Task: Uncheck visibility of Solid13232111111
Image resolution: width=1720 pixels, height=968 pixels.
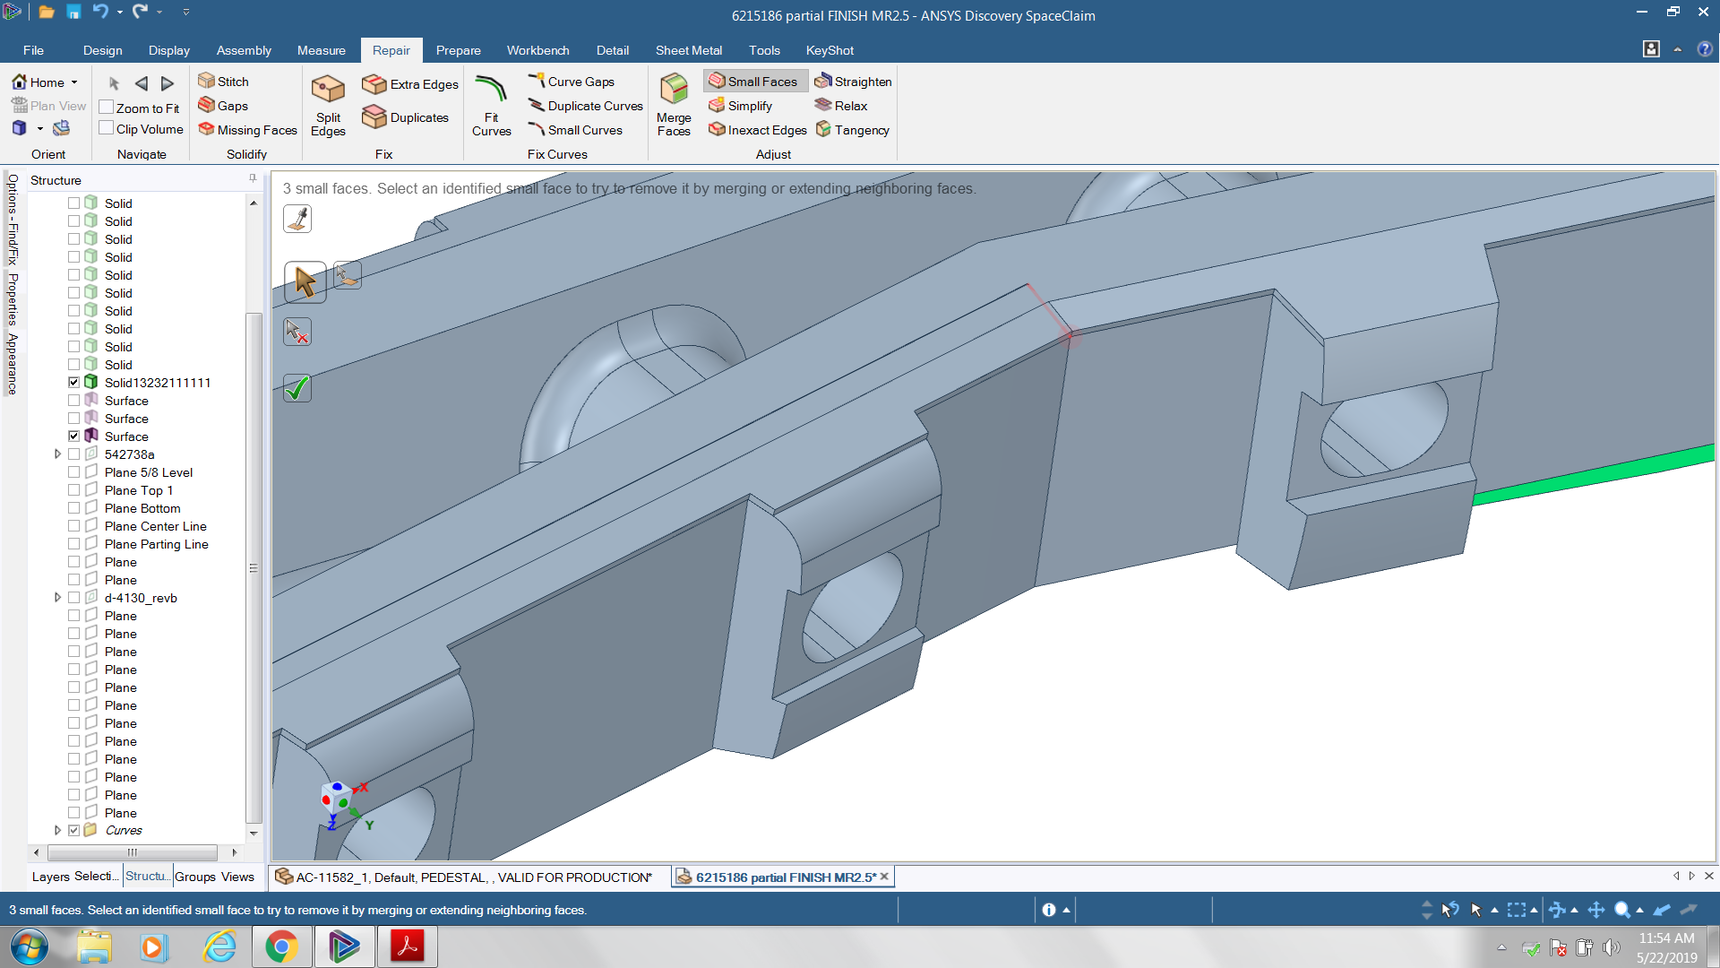Action: pos(74,382)
